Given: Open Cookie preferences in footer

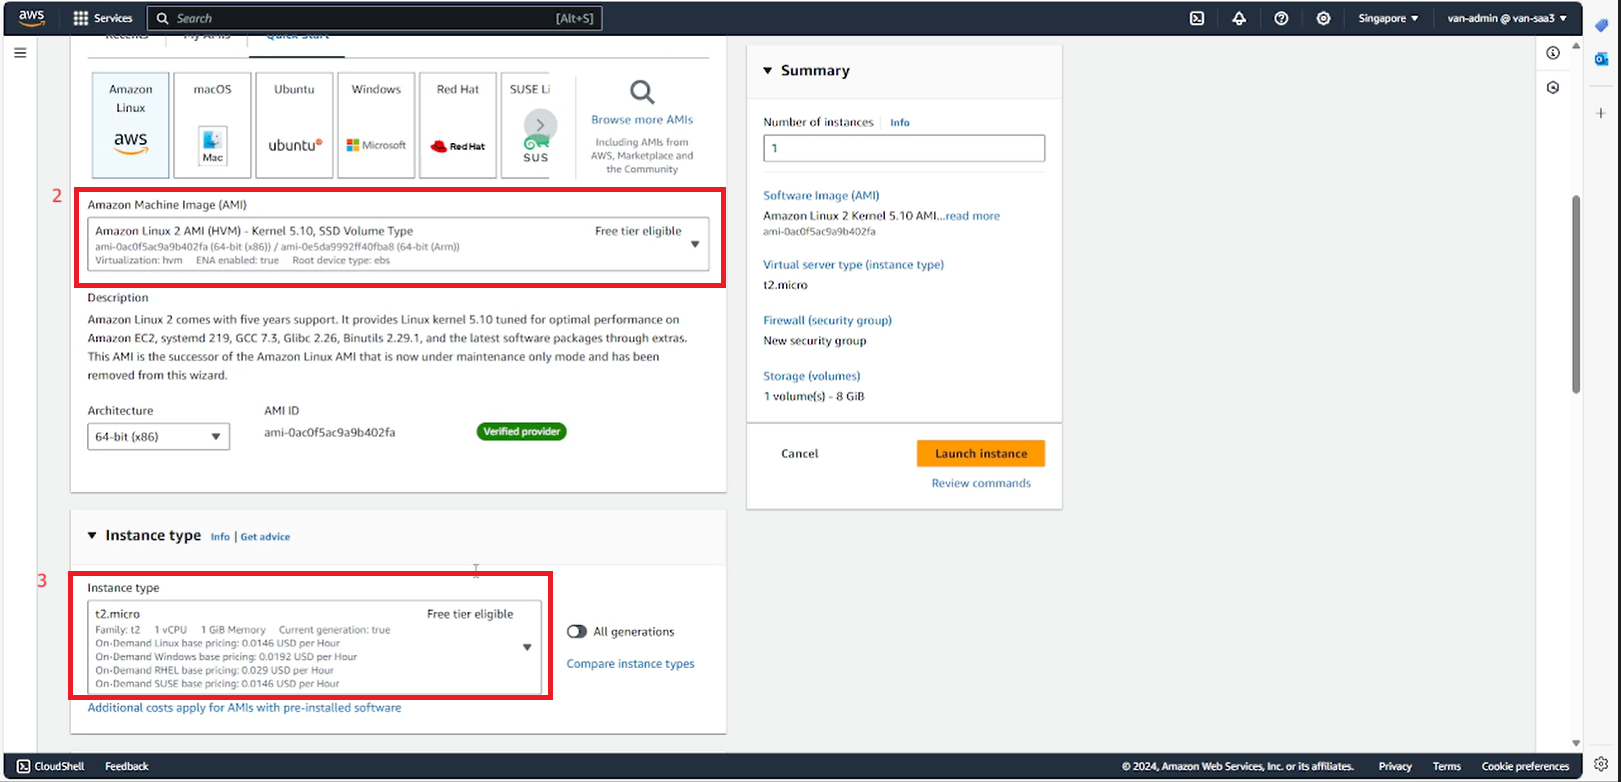Looking at the screenshot, I should [1525, 766].
